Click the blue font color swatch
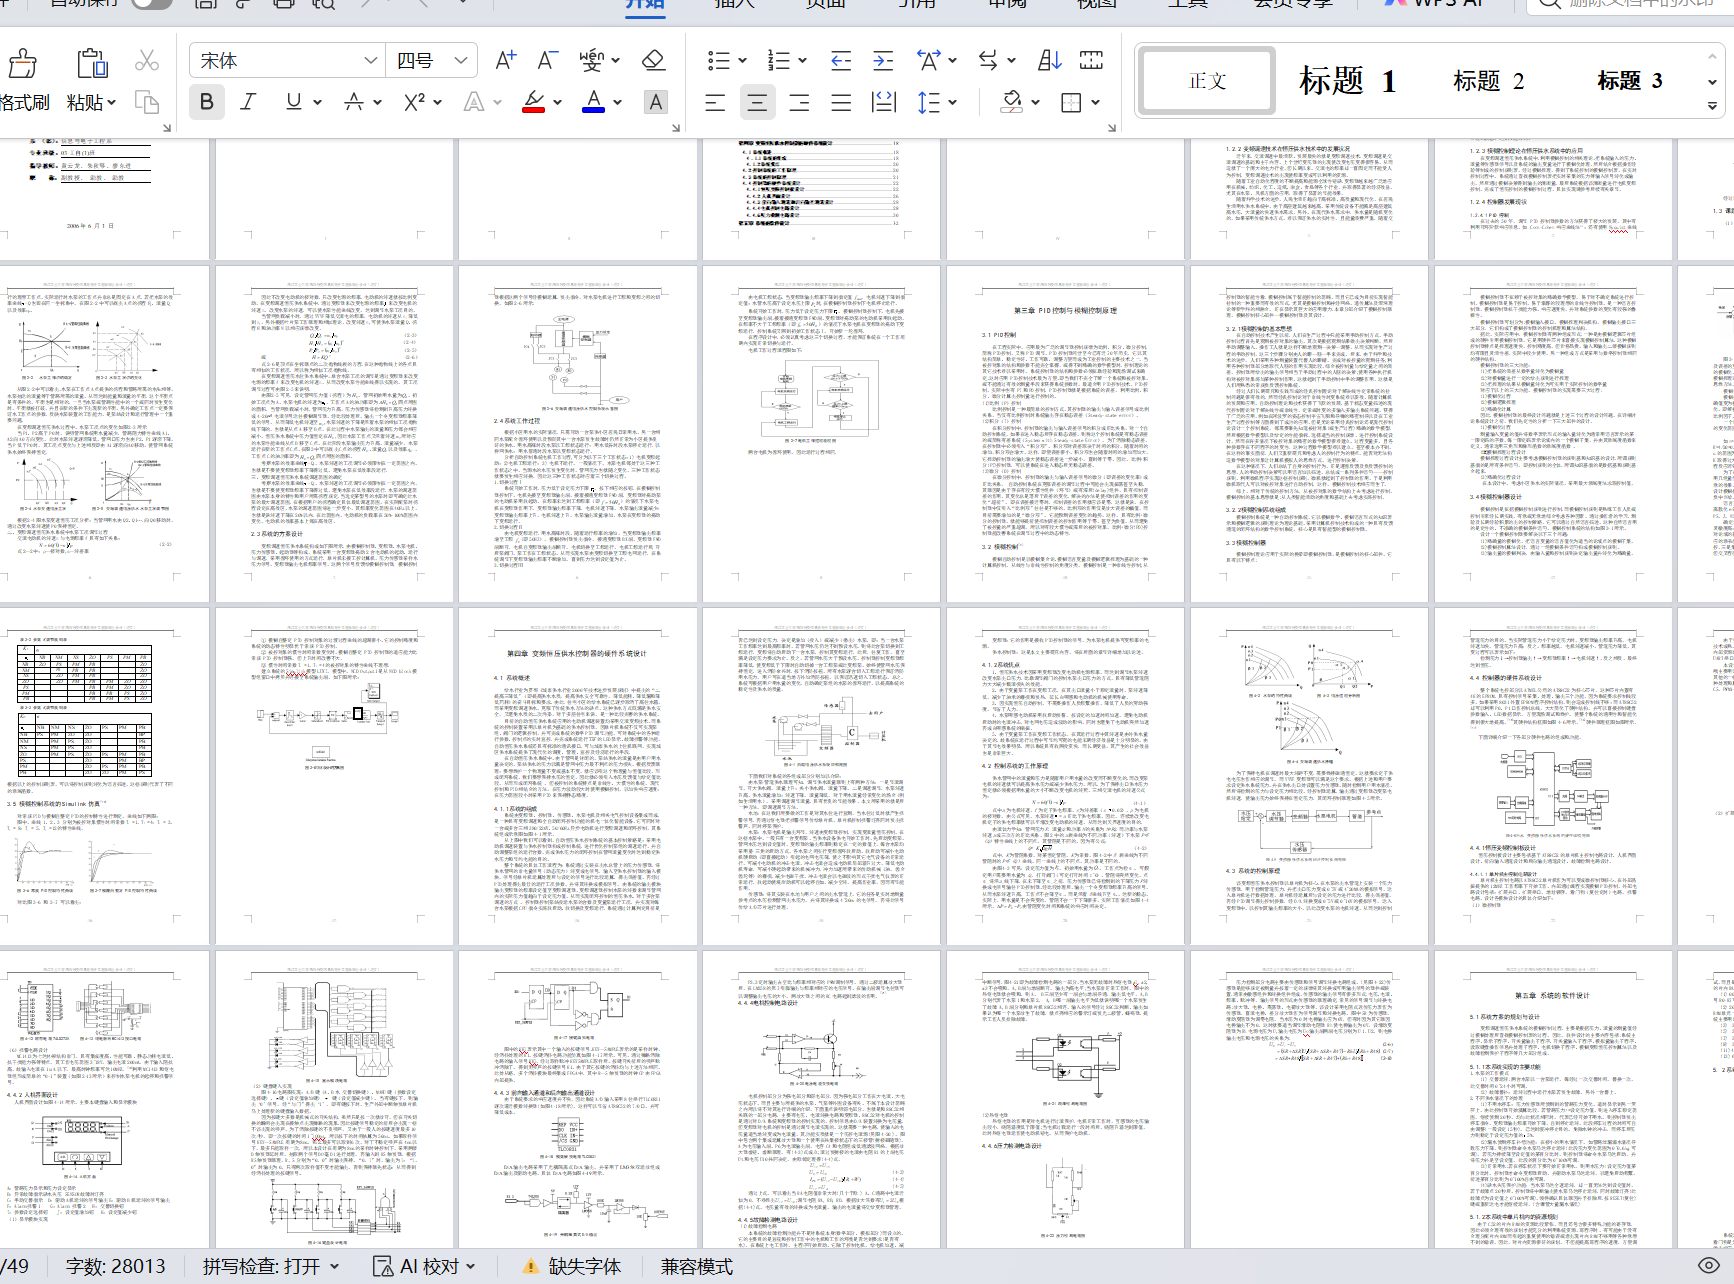1734x1284 pixels. coord(593,102)
